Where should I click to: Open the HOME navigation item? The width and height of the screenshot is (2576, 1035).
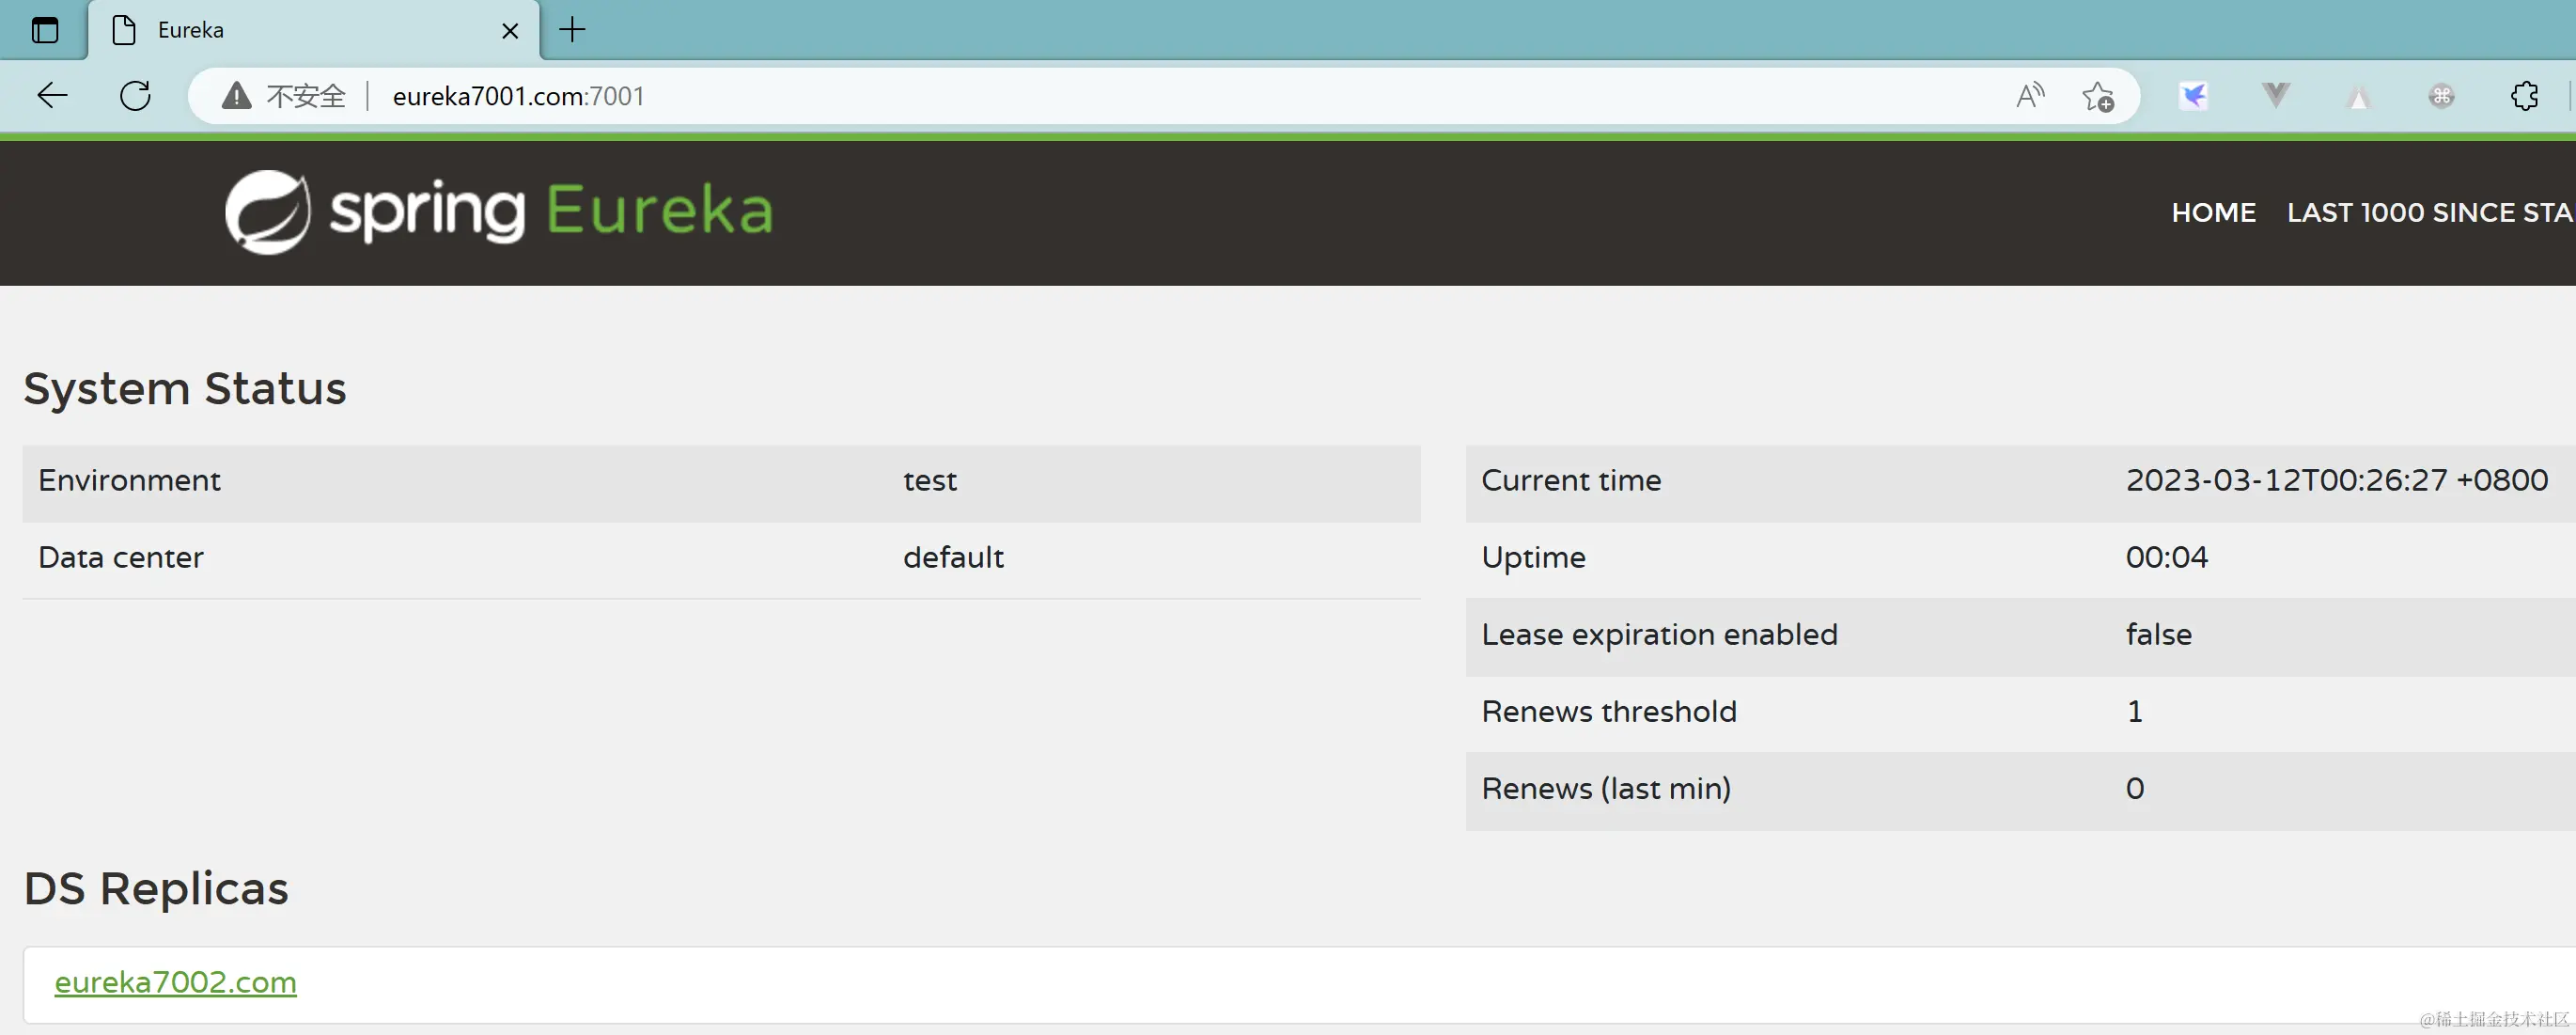(2213, 212)
